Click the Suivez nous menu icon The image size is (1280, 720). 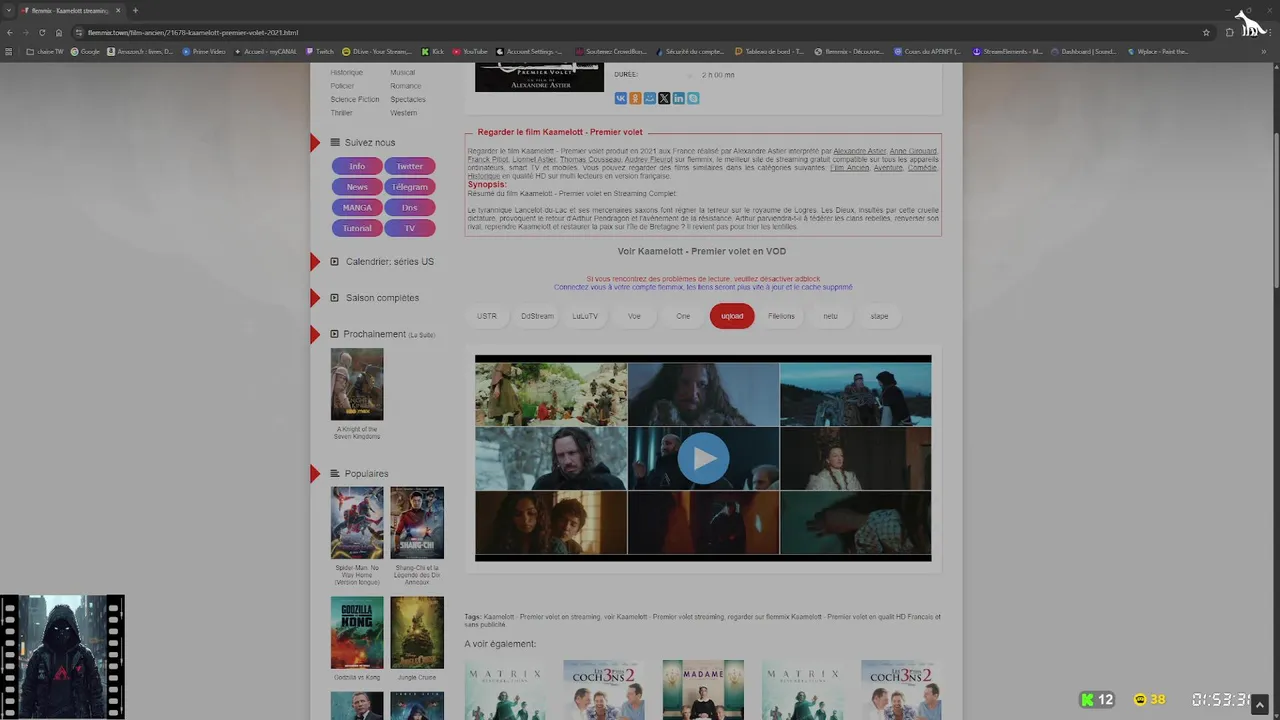point(335,143)
